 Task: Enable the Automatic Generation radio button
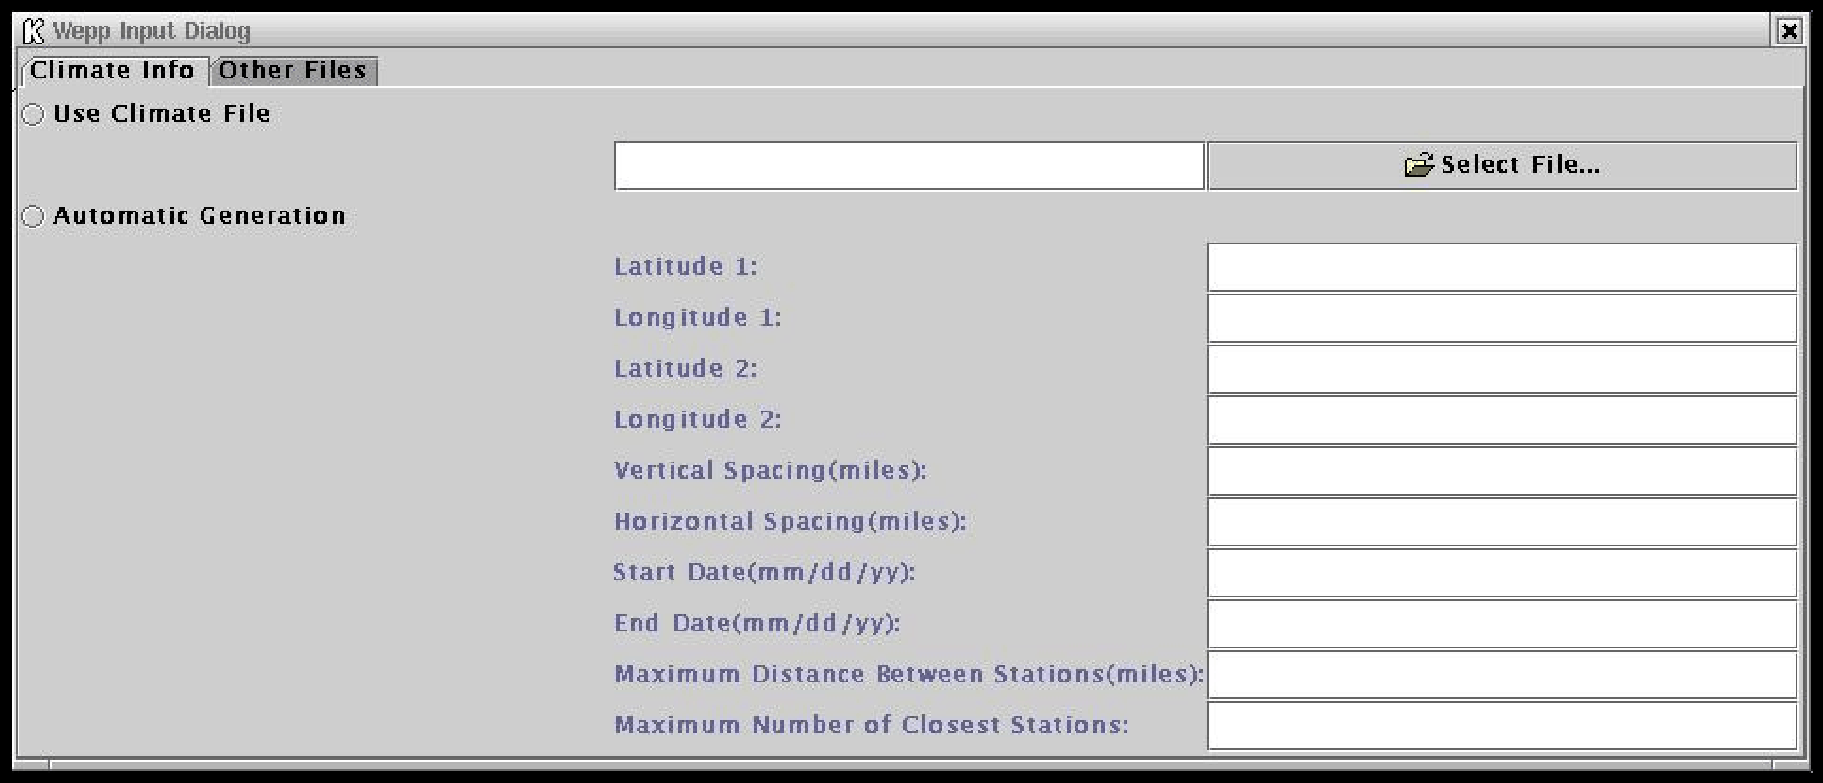(x=34, y=216)
